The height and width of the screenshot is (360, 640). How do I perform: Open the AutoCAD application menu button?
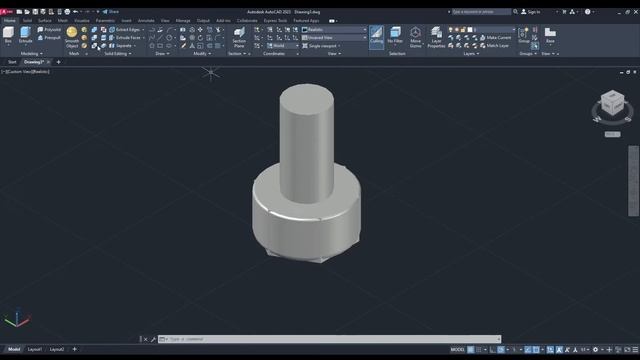point(7,12)
